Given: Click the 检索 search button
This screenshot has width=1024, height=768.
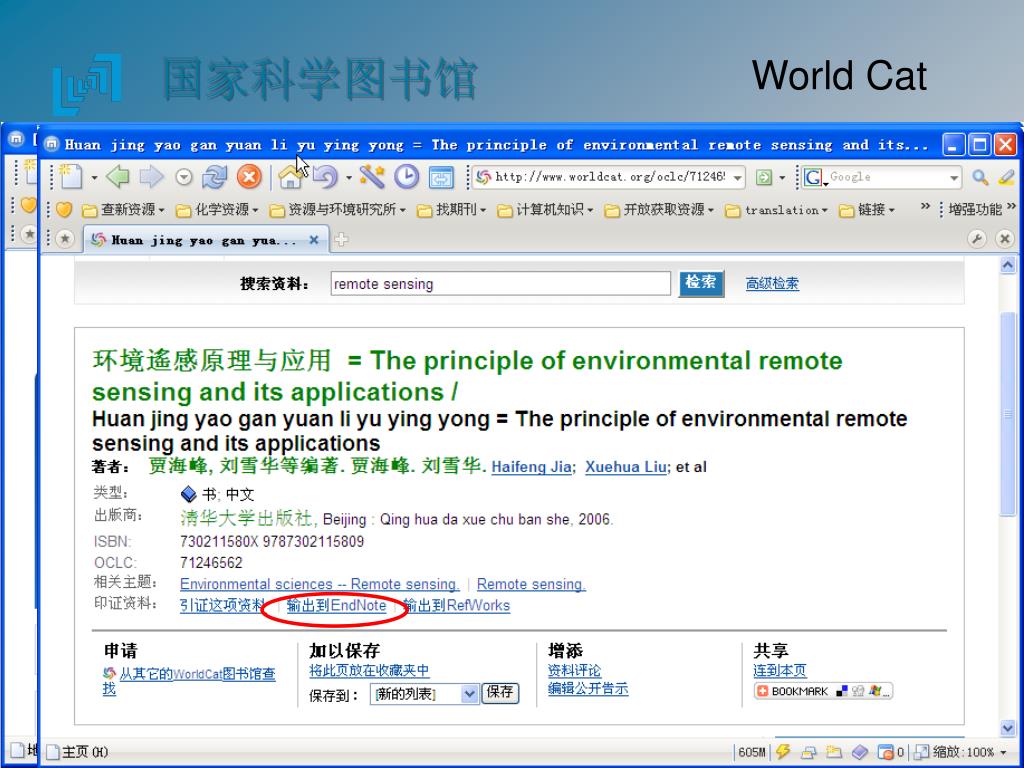Looking at the screenshot, I should click(x=701, y=283).
